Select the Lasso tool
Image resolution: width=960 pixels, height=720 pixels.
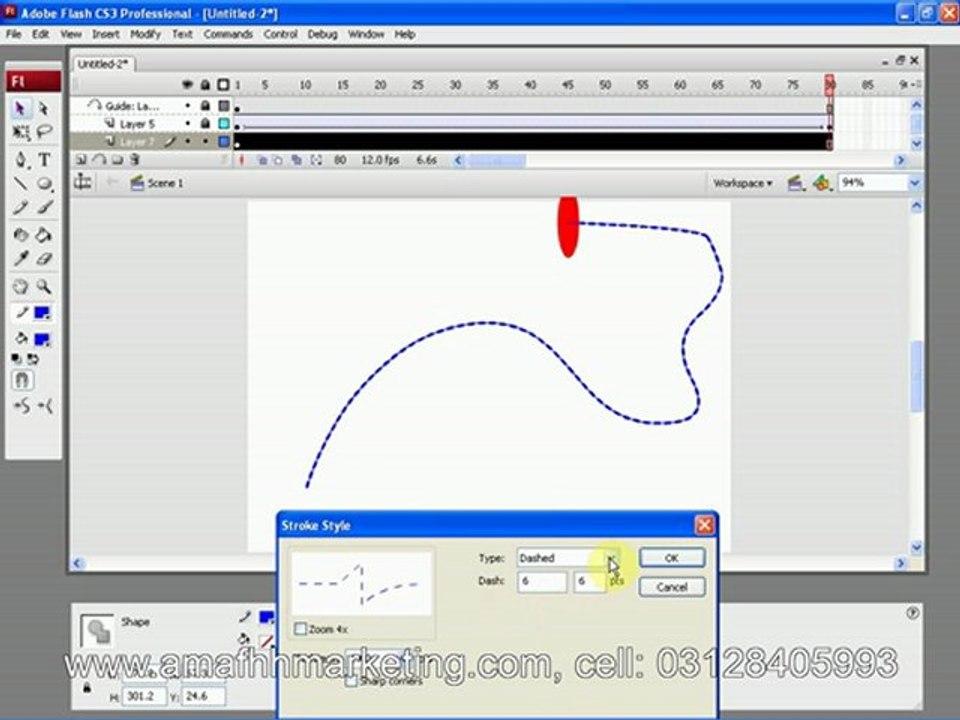(x=43, y=132)
